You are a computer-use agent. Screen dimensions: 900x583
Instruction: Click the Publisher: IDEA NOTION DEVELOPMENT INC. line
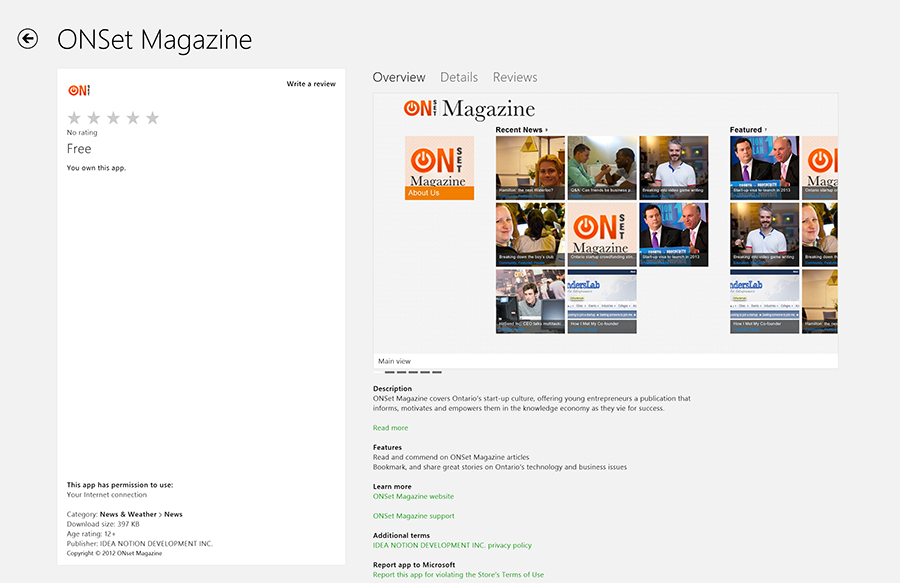(139, 543)
